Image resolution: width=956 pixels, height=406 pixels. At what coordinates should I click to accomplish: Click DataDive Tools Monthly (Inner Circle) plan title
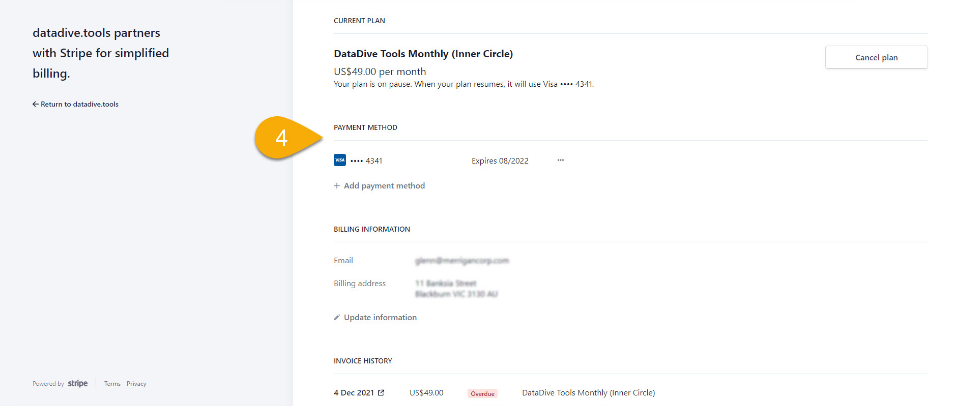click(x=424, y=54)
